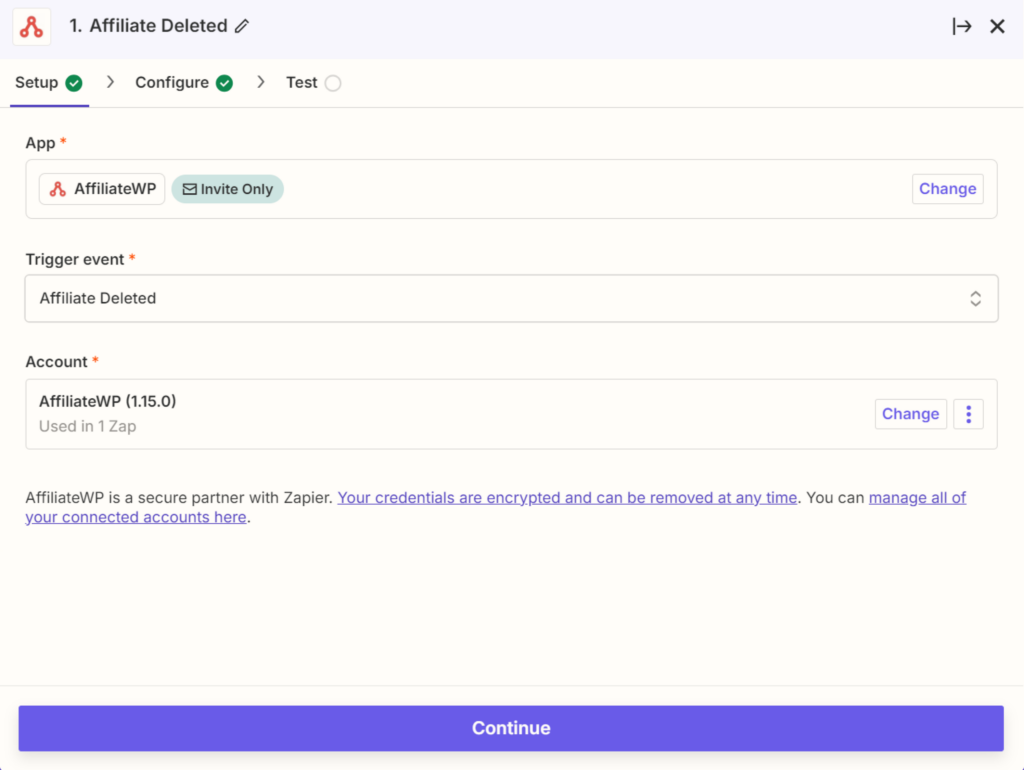The image size is (1024, 770).
Task: Change the selected app
Action: [947, 189]
